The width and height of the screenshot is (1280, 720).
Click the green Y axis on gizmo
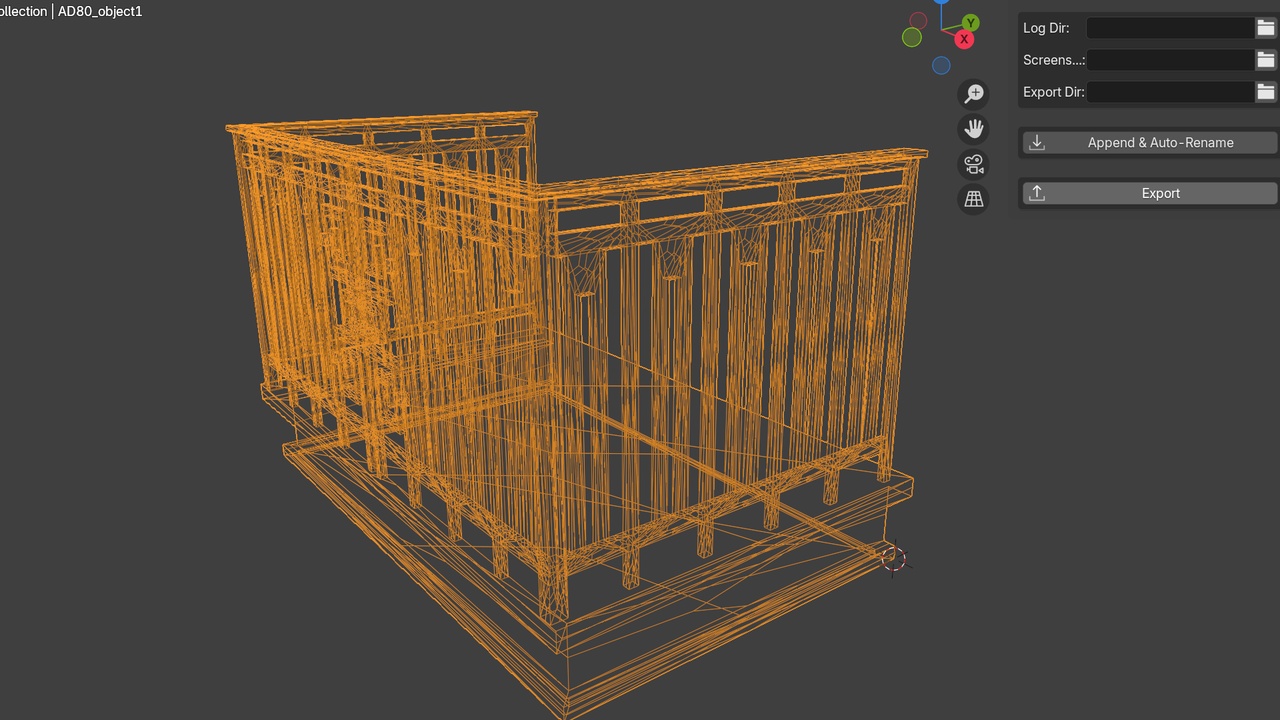point(970,23)
